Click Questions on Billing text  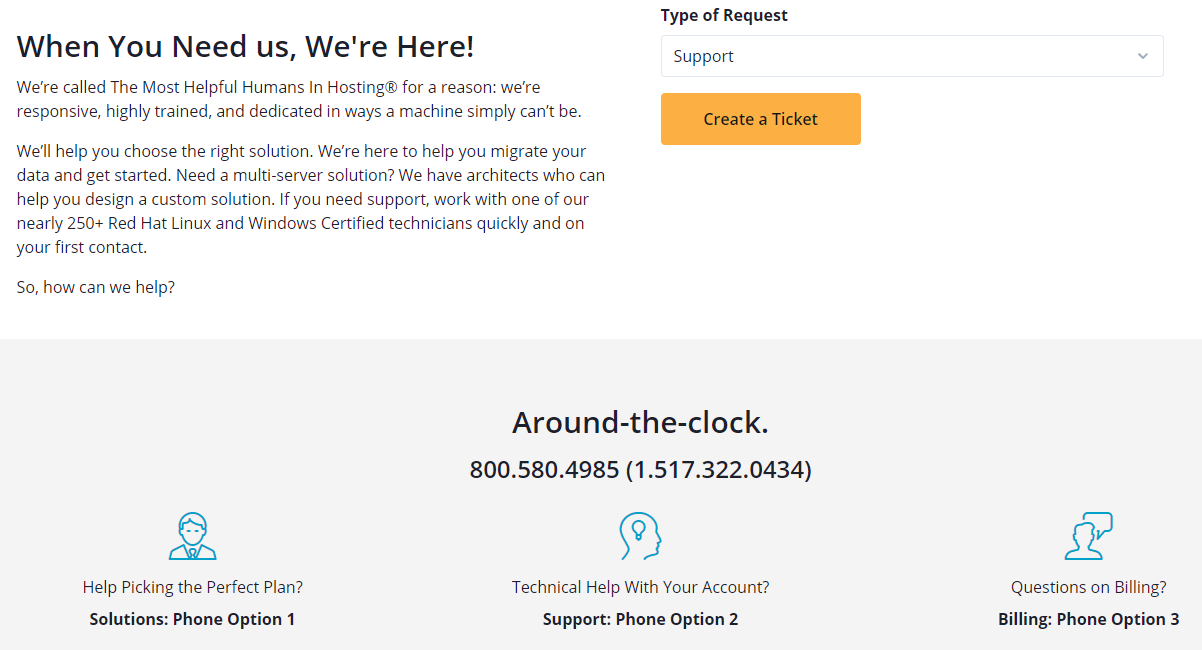(x=1088, y=587)
